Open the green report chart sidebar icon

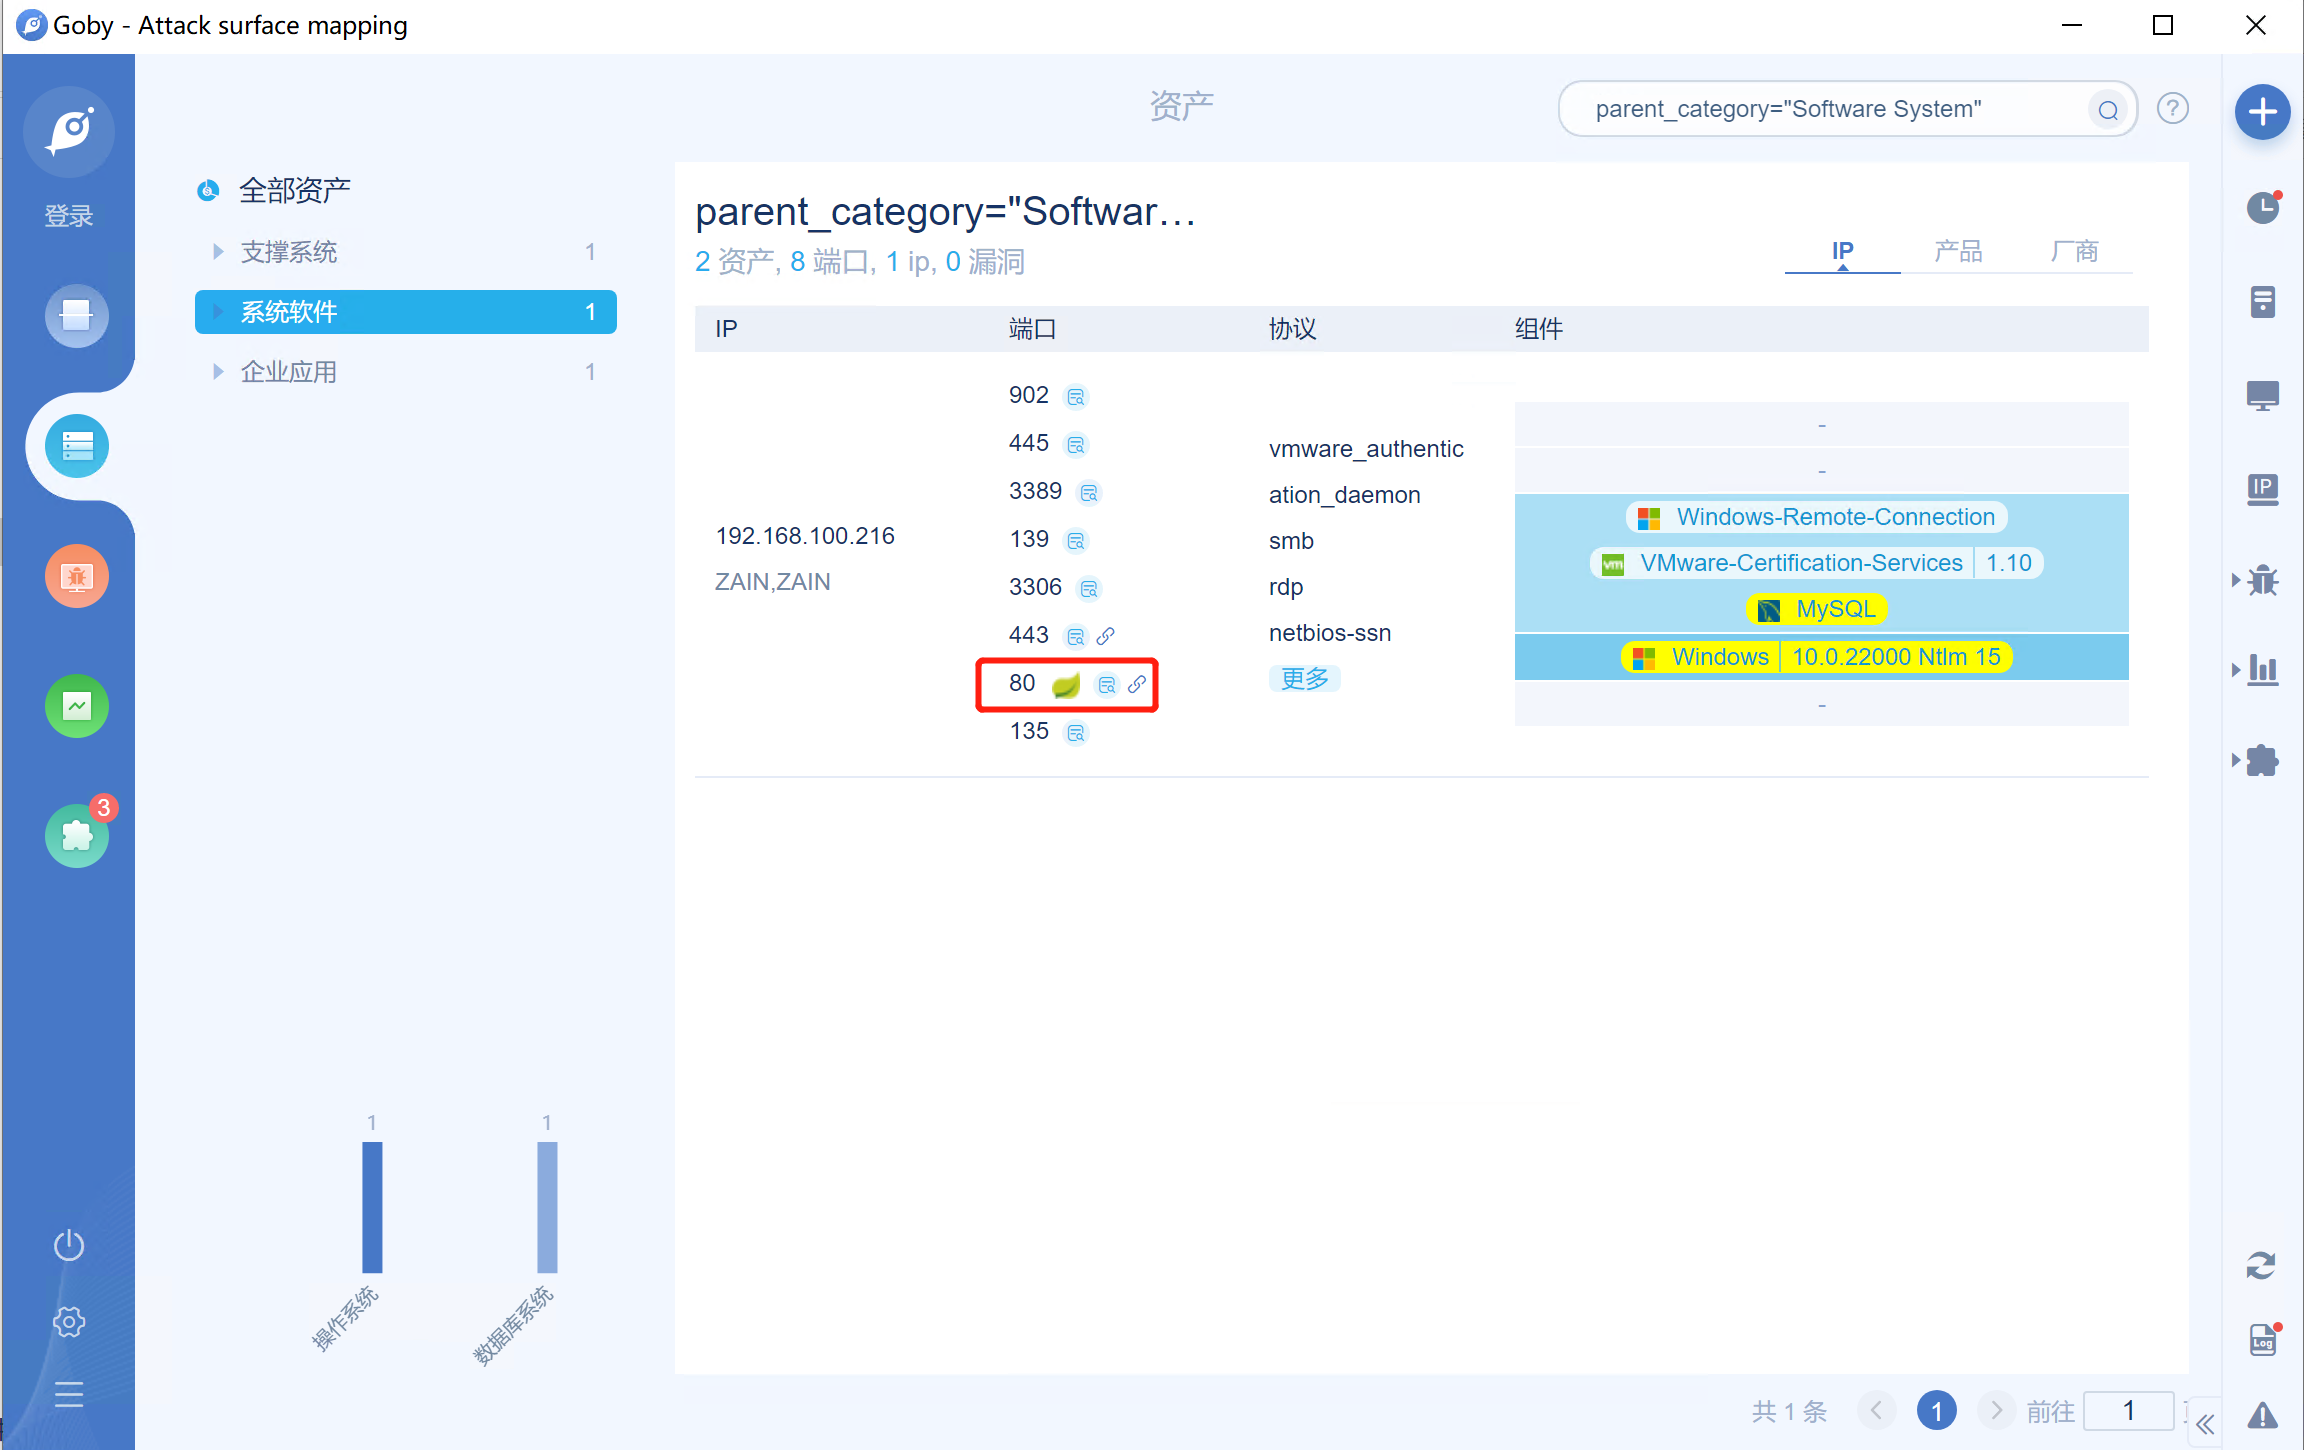click(77, 706)
